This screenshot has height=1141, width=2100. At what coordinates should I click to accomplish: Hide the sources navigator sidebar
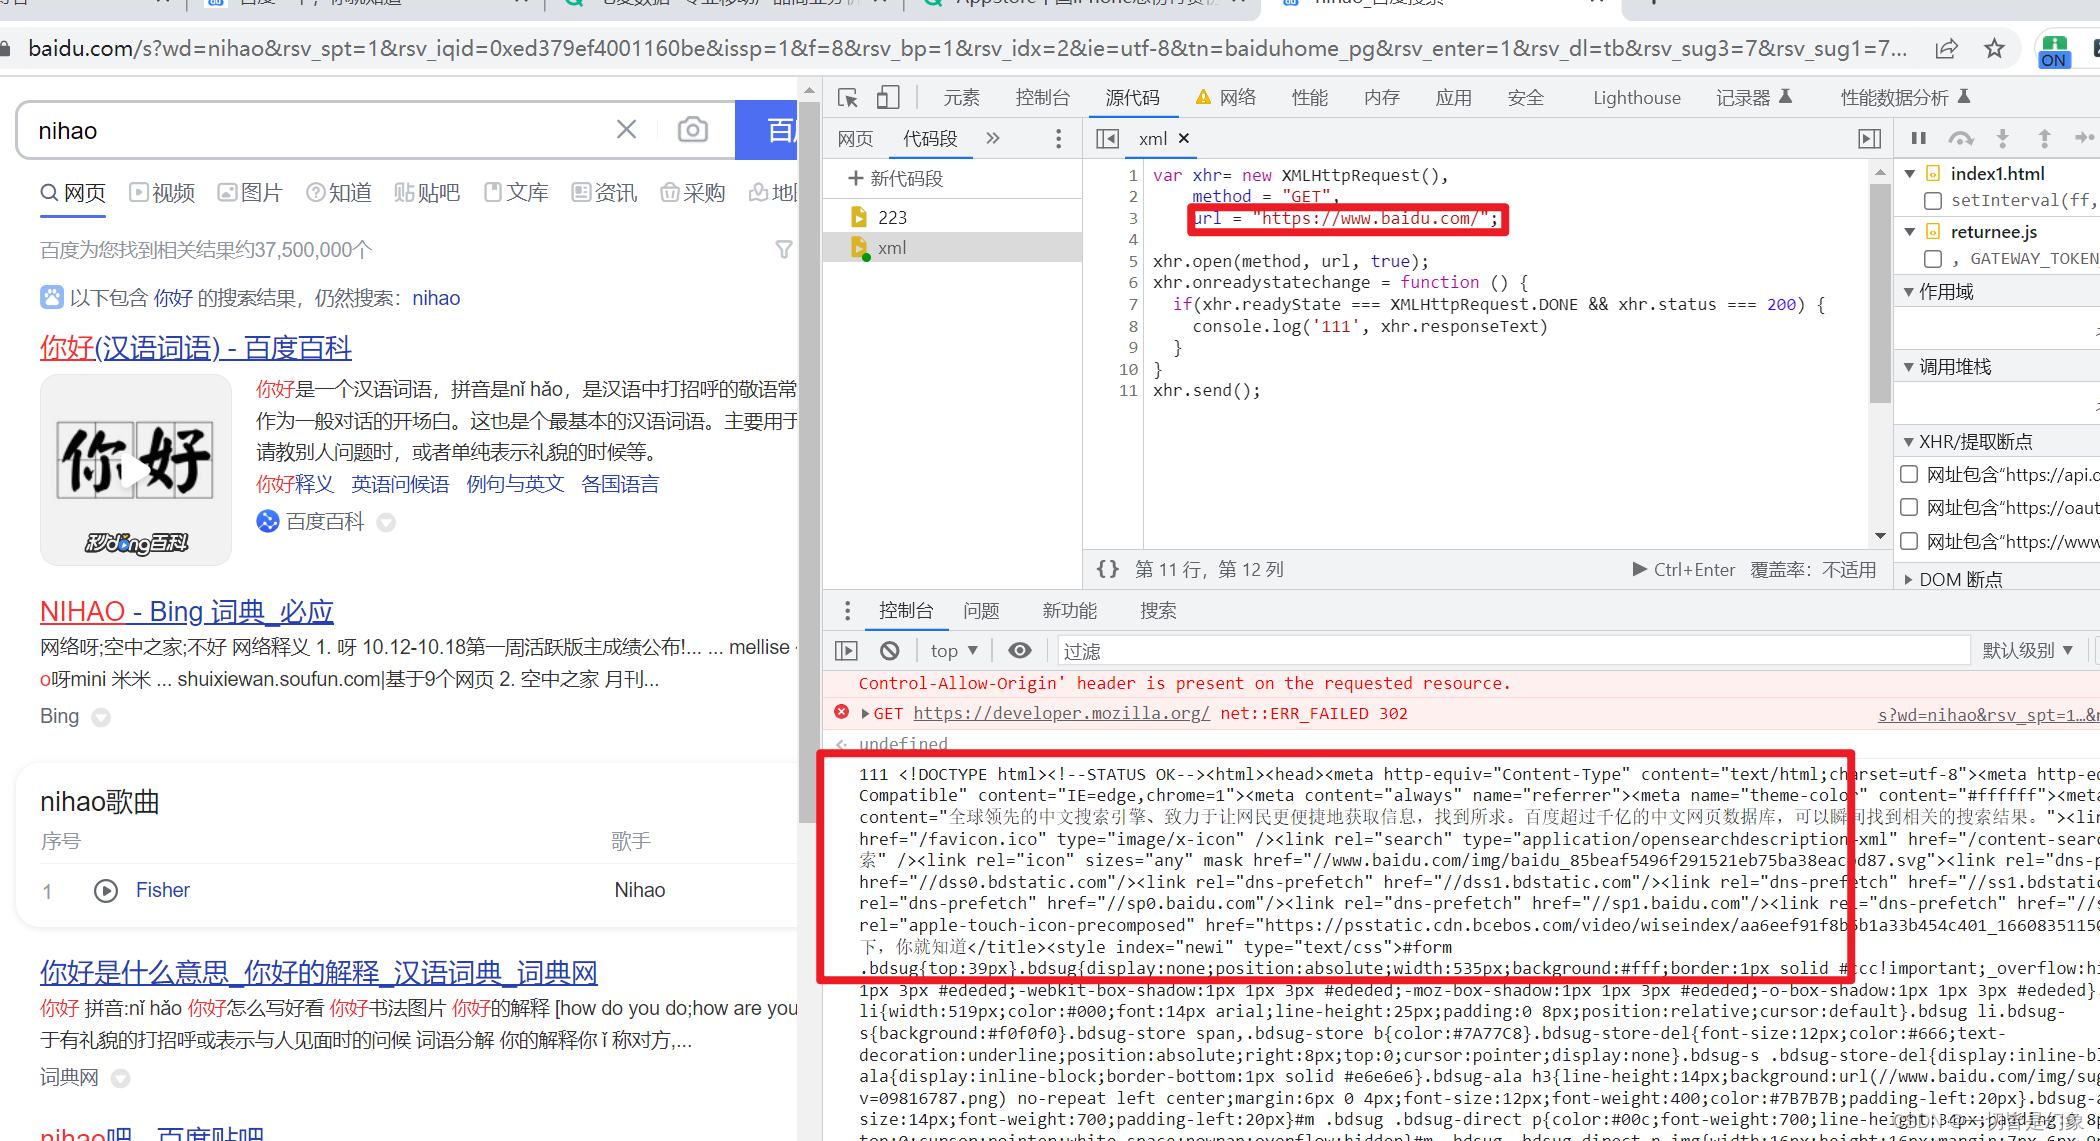click(1107, 138)
